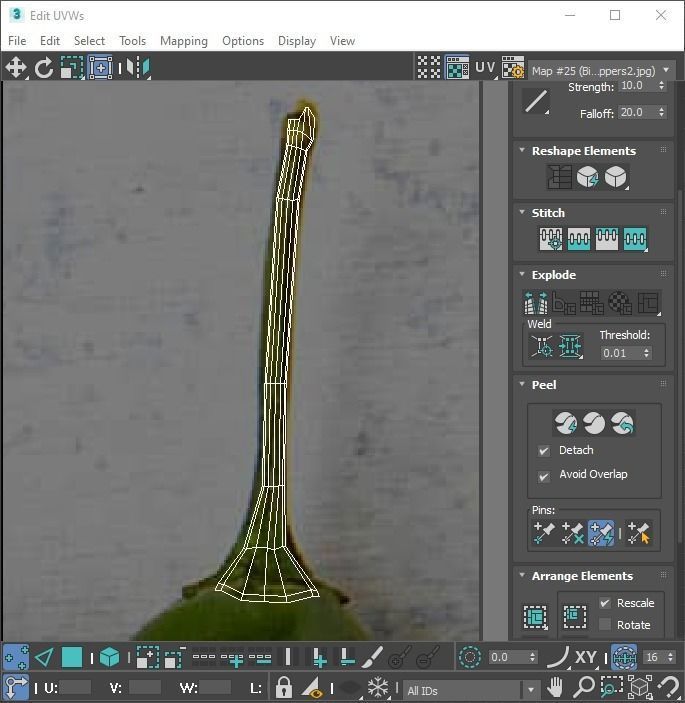The height and width of the screenshot is (703, 685).
Task: Click the Pin Selected icon
Action: coord(544,533)
